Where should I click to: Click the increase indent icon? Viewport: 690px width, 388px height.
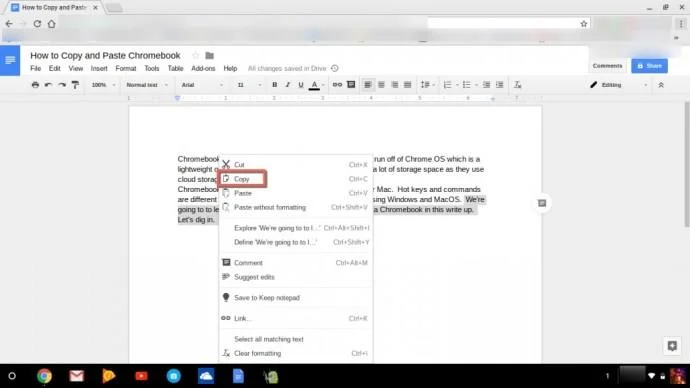point(499,85)
